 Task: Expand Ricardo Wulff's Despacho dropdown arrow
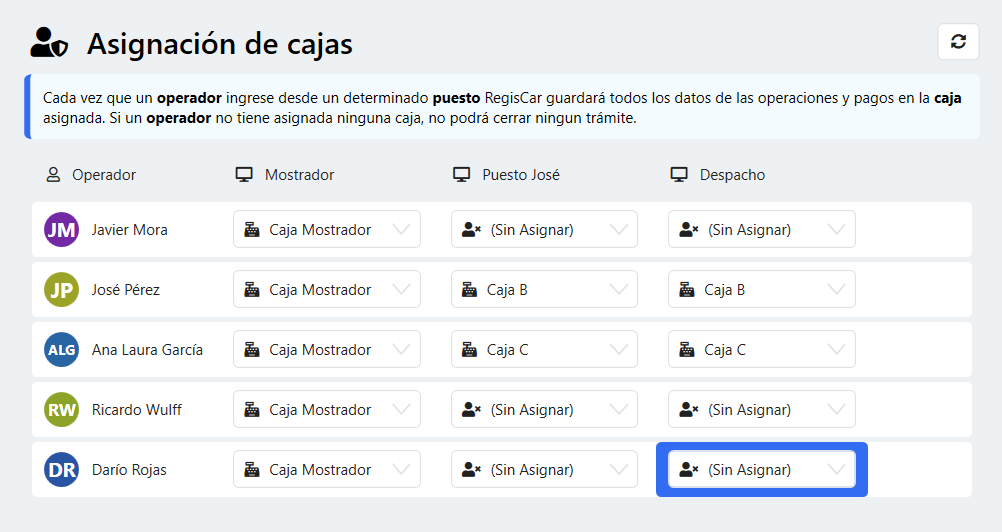(836, 409)
